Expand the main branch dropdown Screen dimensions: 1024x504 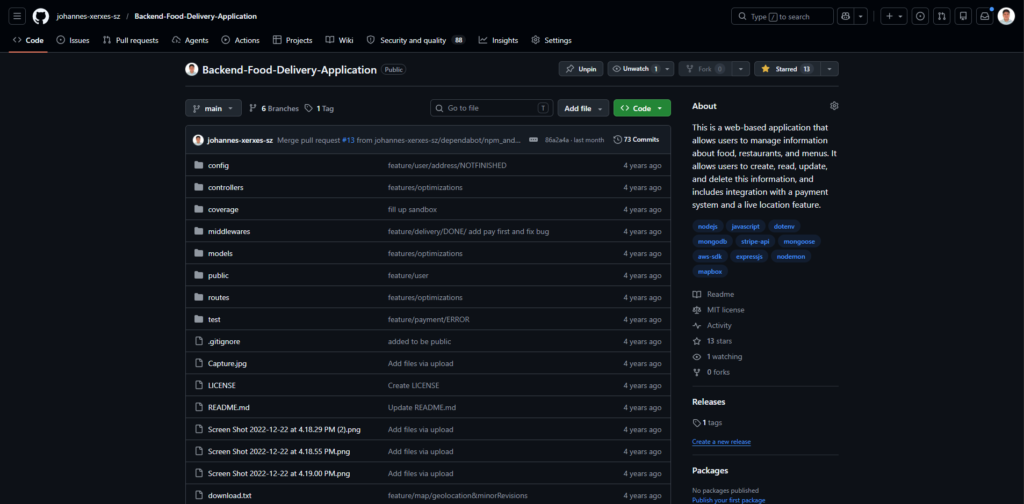click(x=213, y=108)
